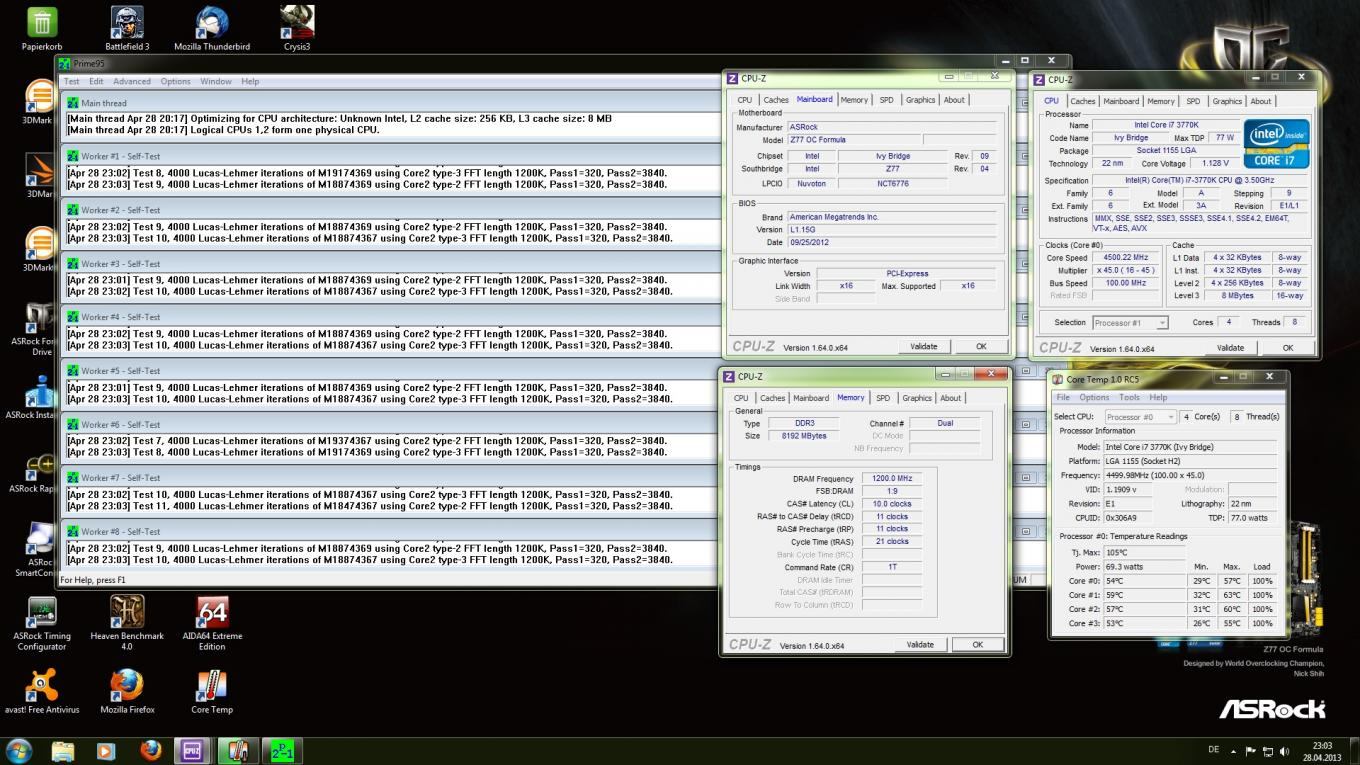Click the taskbar clock showing 23:03
Screen dimensions: 1360x765
point(1322,751)
